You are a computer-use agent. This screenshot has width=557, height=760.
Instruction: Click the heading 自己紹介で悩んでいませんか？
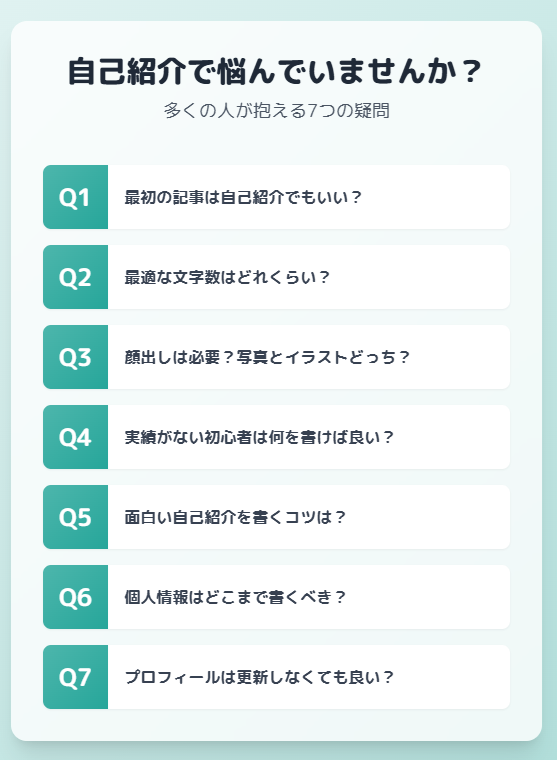275,71
